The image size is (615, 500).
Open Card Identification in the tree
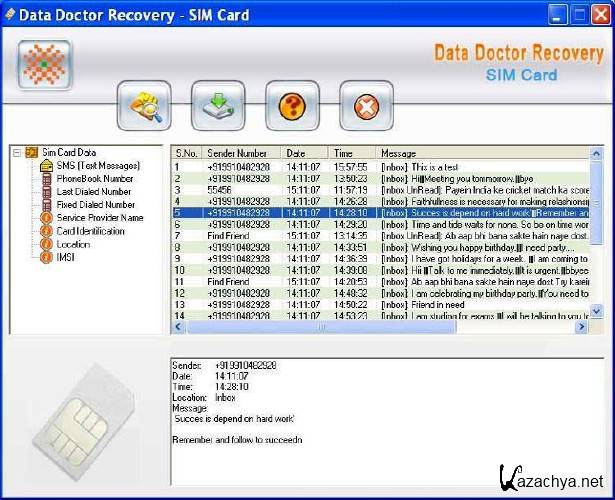point(90,231)
